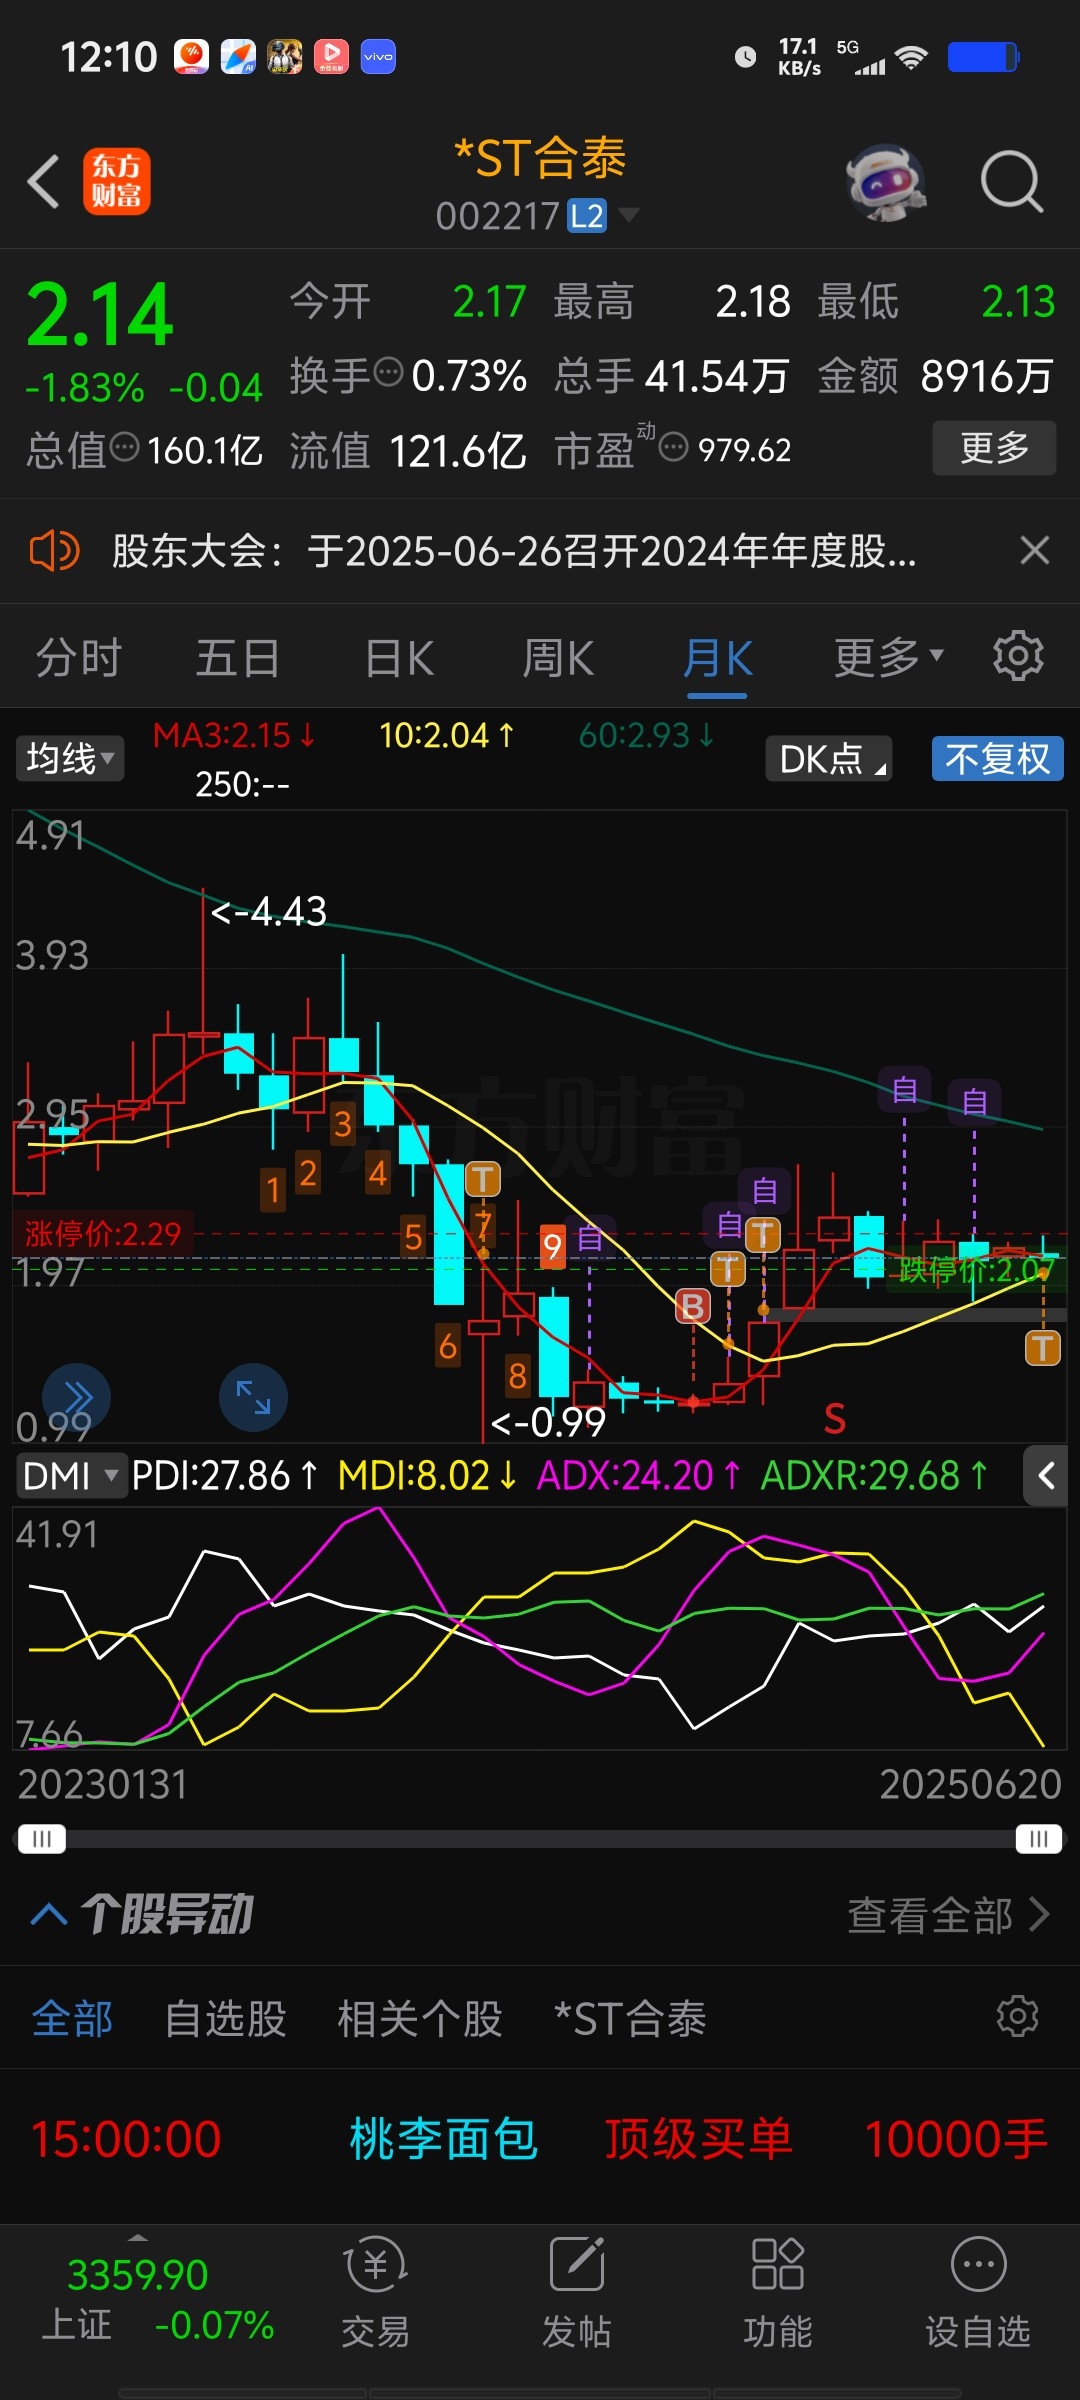The height and width of the screenshot is (2400, 1080).
Task: Switch to the 周K chart tab
Action: 558,659
